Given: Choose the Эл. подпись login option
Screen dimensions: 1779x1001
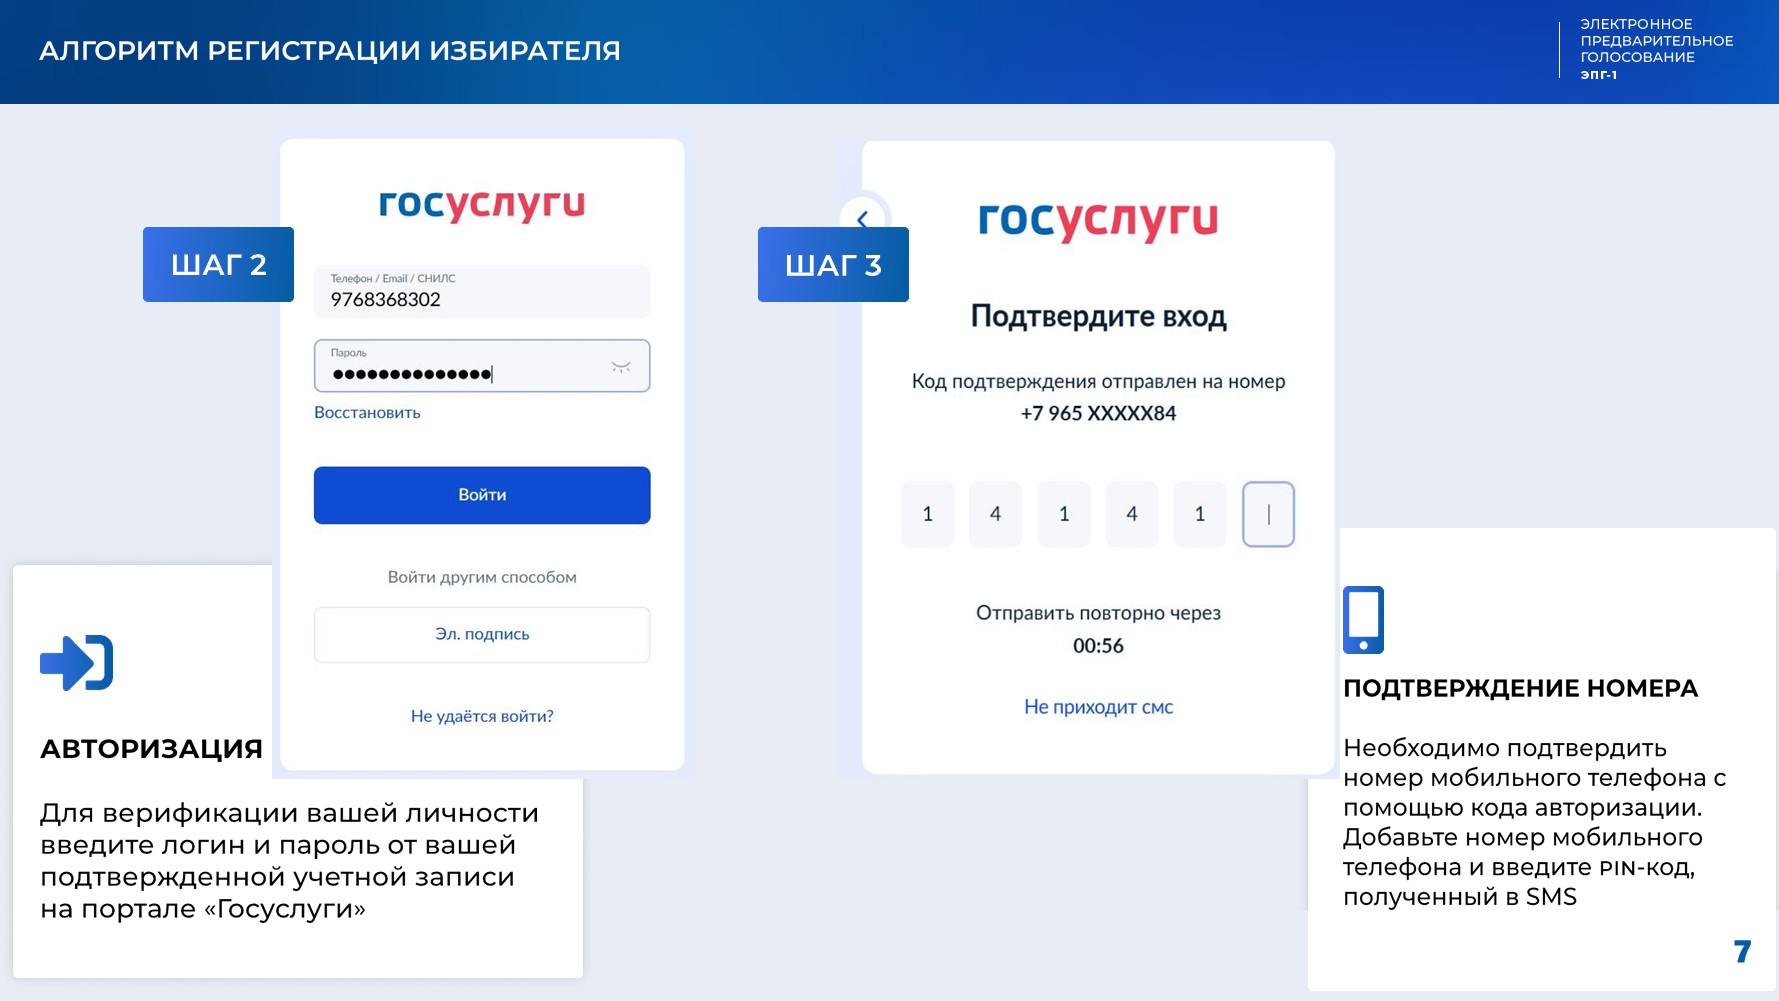Looking at the screenshot, I should 482,635.
